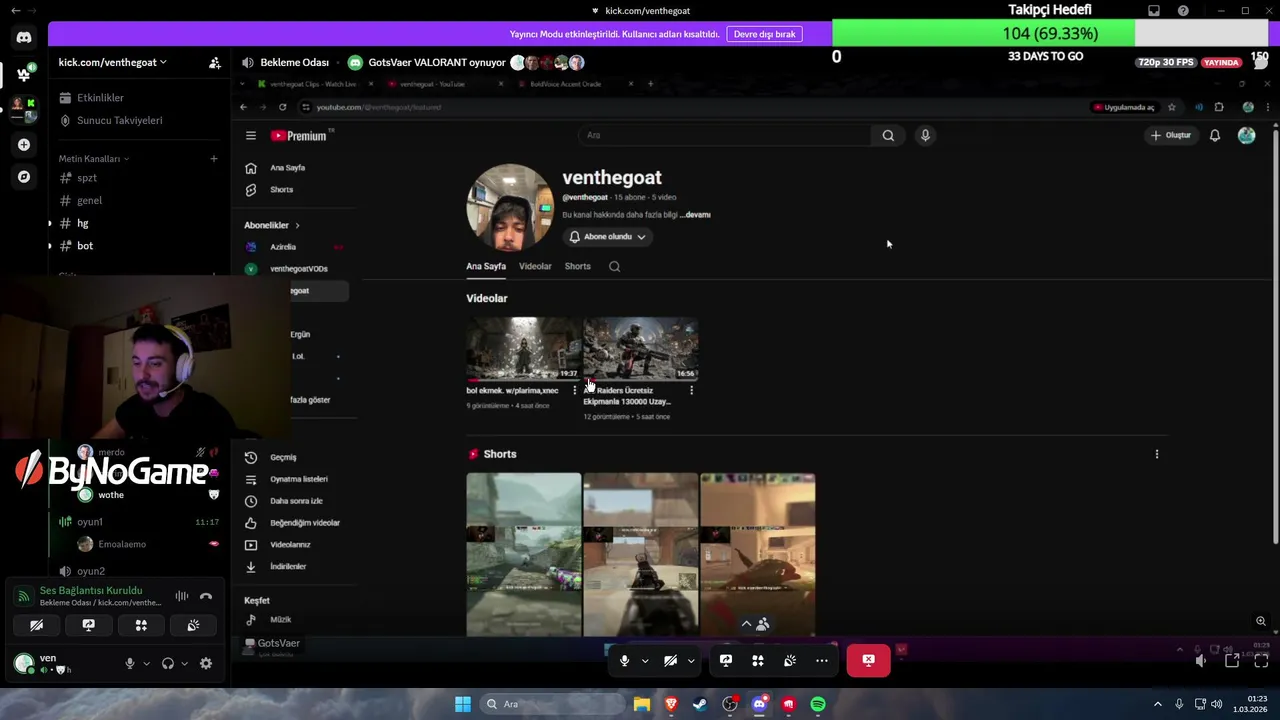This screenshot has width=1280, height=720.
Task: Open Discord server discovery compass icon
Action: (24, 176)
